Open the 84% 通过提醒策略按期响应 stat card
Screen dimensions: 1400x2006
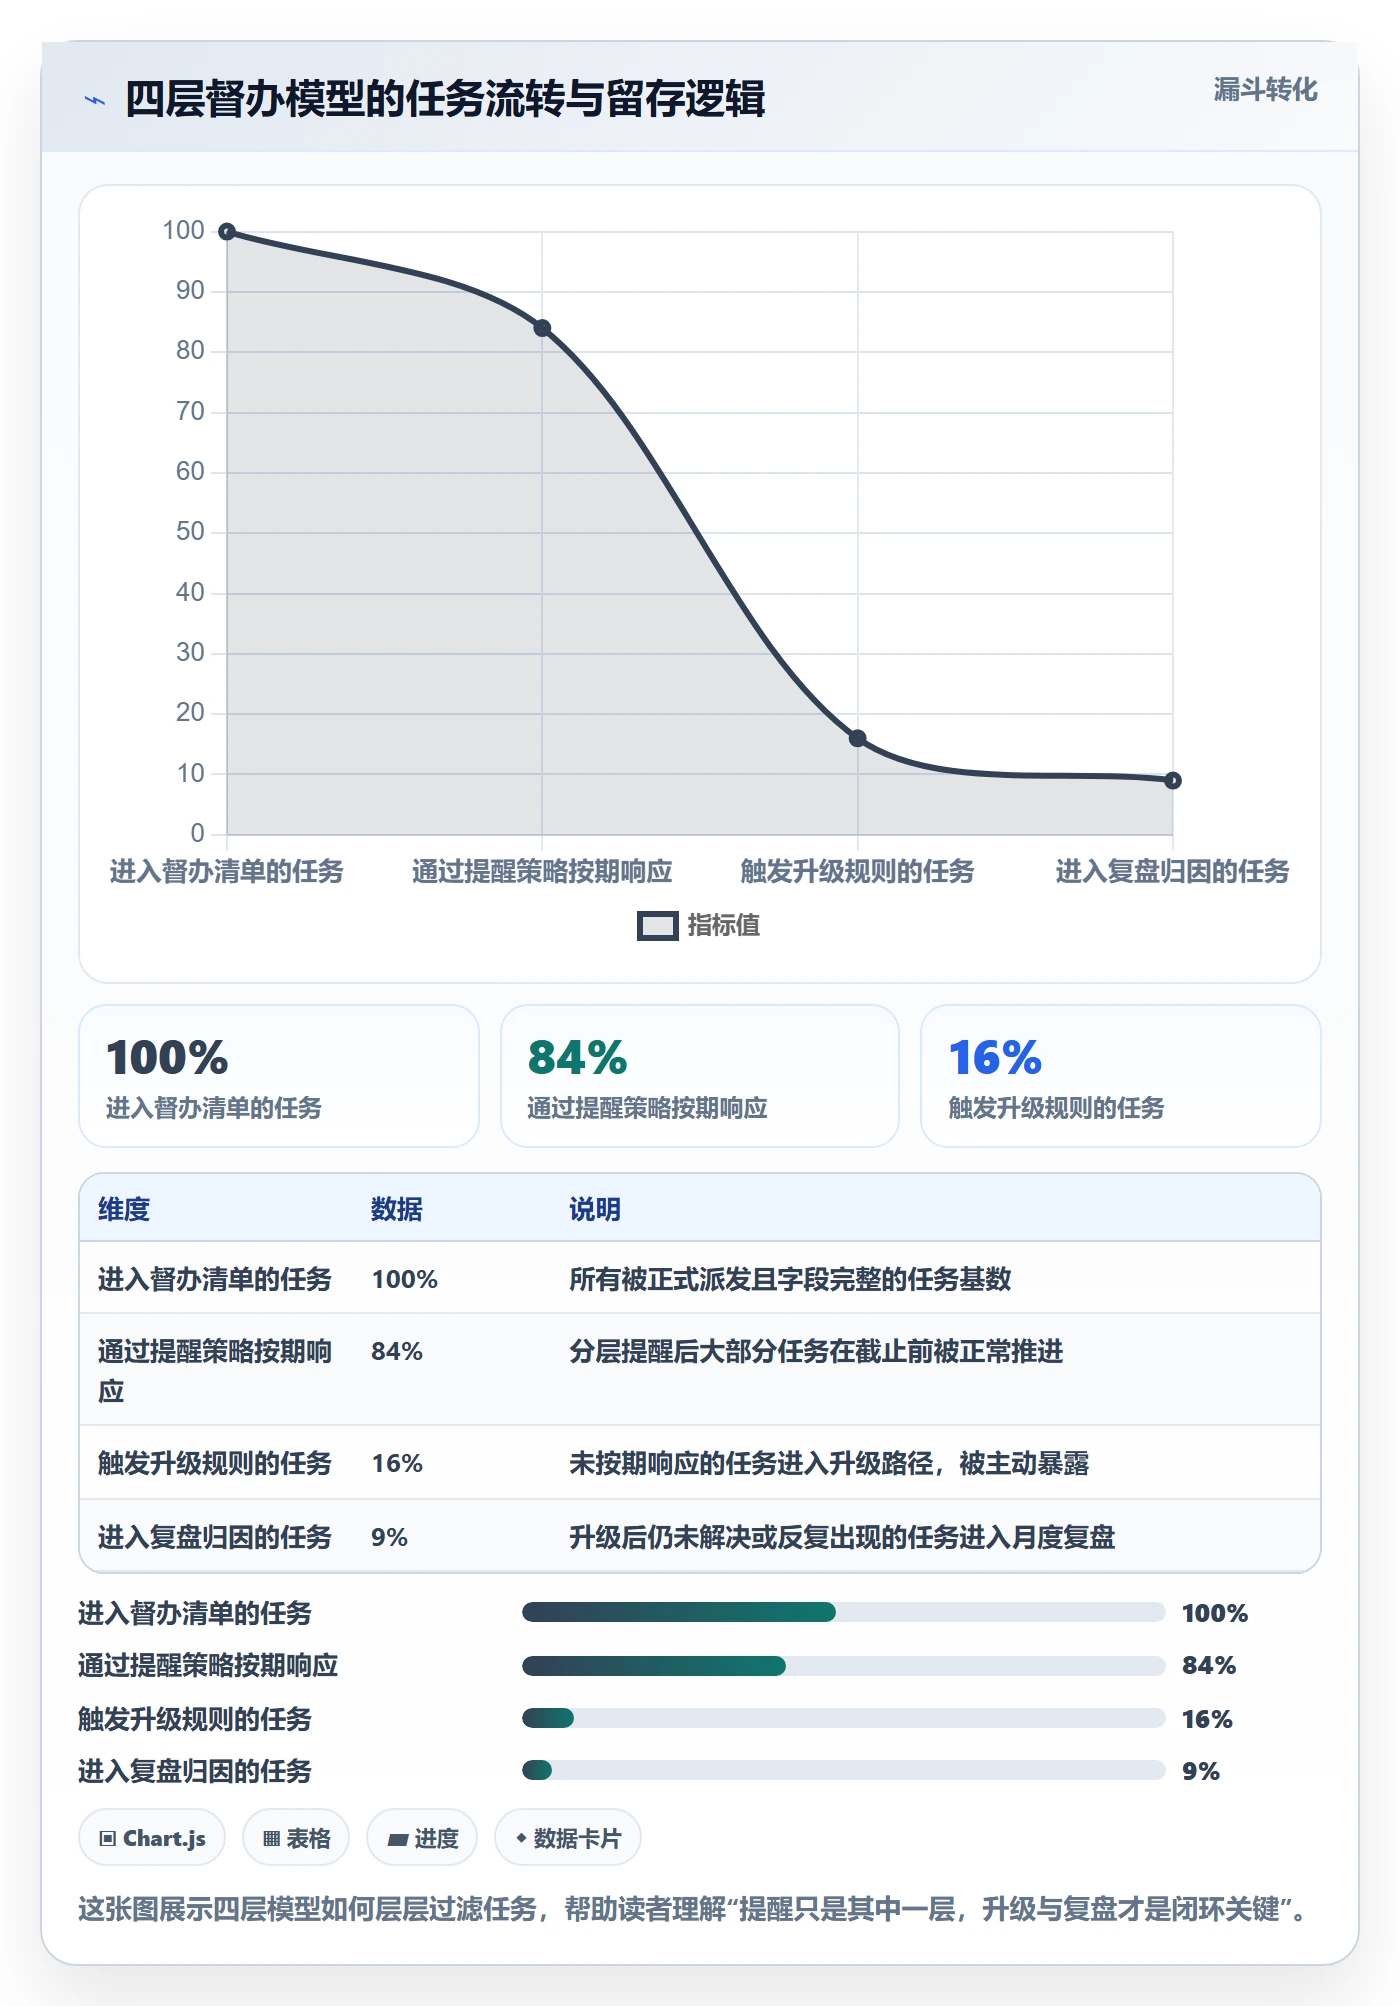pyautogui.click(x=700, y=1076)
